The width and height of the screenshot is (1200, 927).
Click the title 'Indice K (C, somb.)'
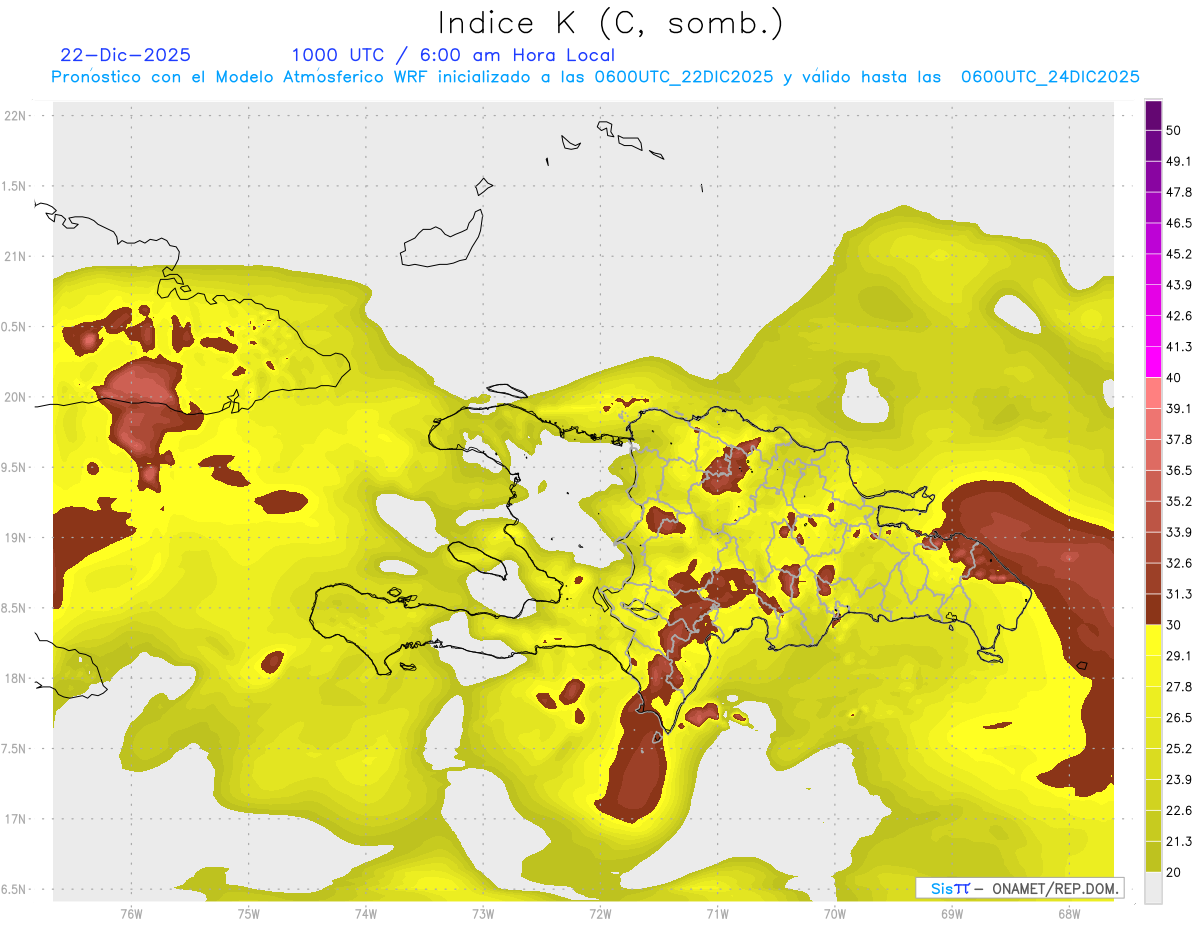(x=611, y=23)
